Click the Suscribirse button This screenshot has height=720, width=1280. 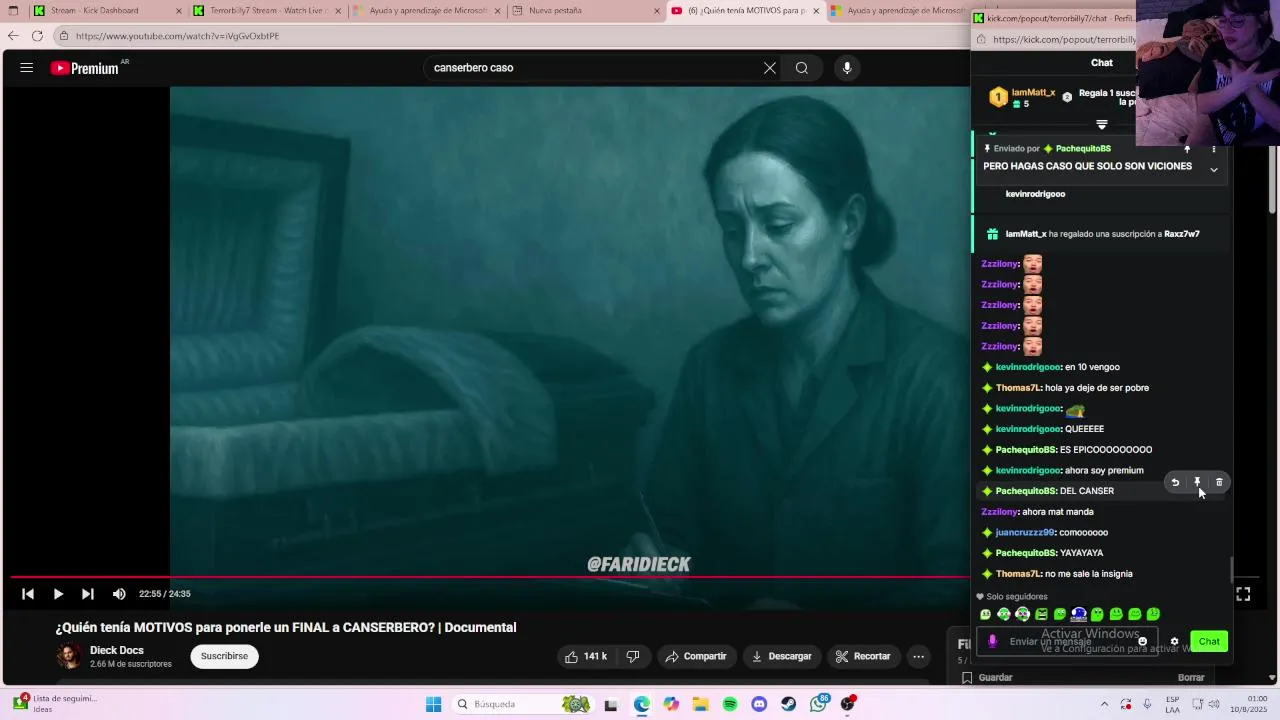coord(224,656)
